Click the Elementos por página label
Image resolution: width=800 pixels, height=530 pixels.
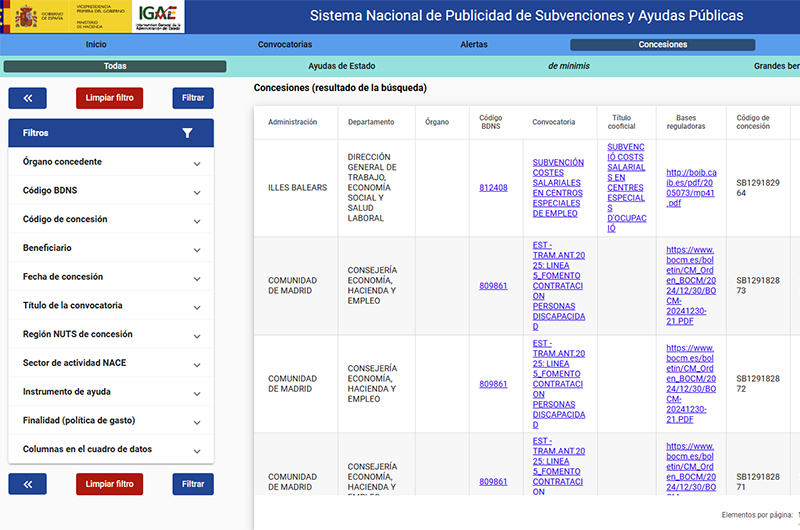tap(757, 515)
